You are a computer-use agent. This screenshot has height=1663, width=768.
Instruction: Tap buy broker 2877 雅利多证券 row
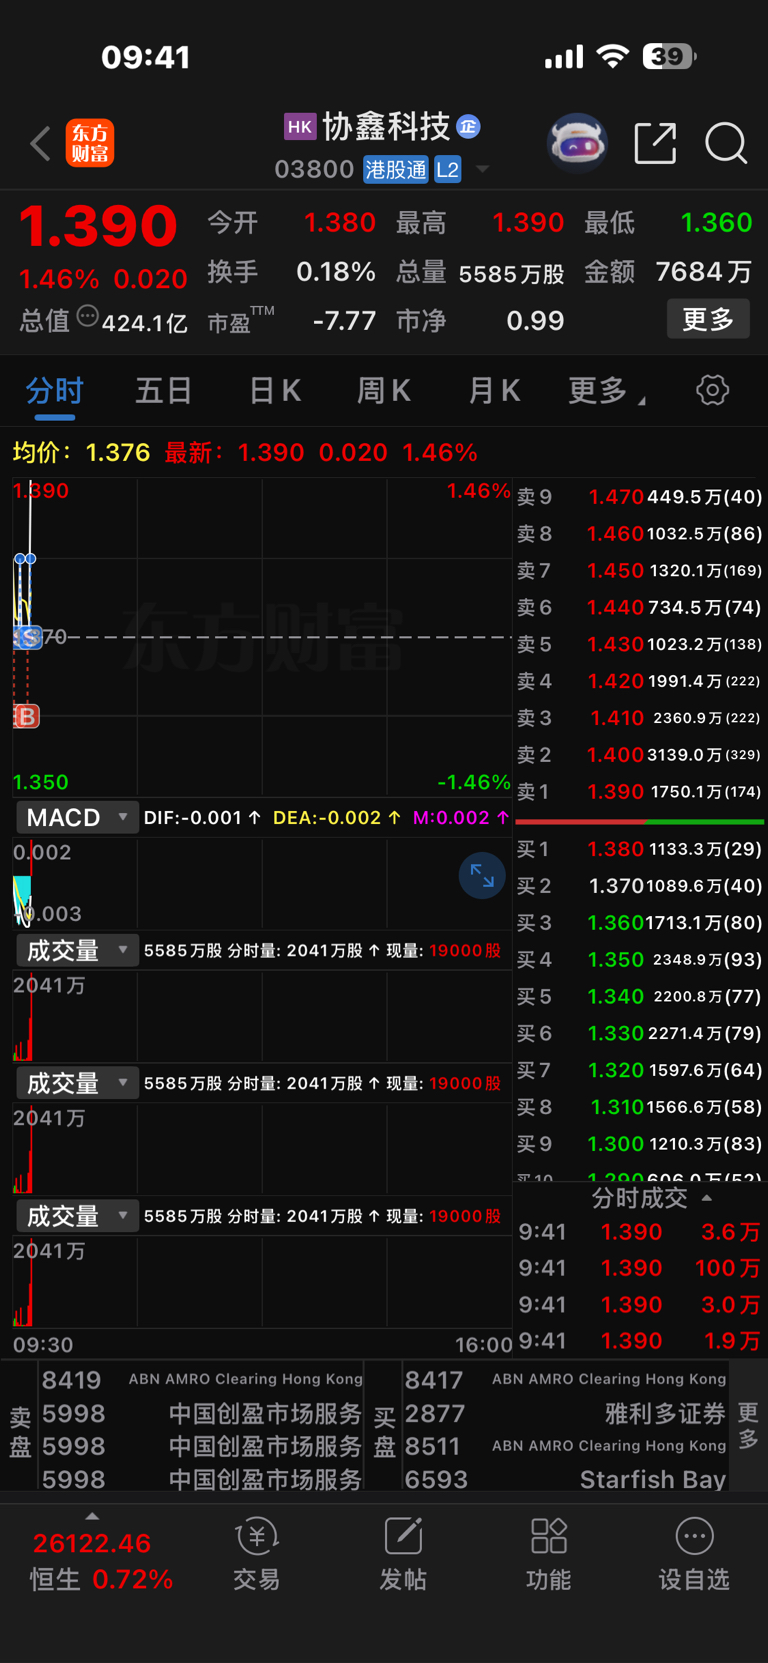tap(565, 1413)
